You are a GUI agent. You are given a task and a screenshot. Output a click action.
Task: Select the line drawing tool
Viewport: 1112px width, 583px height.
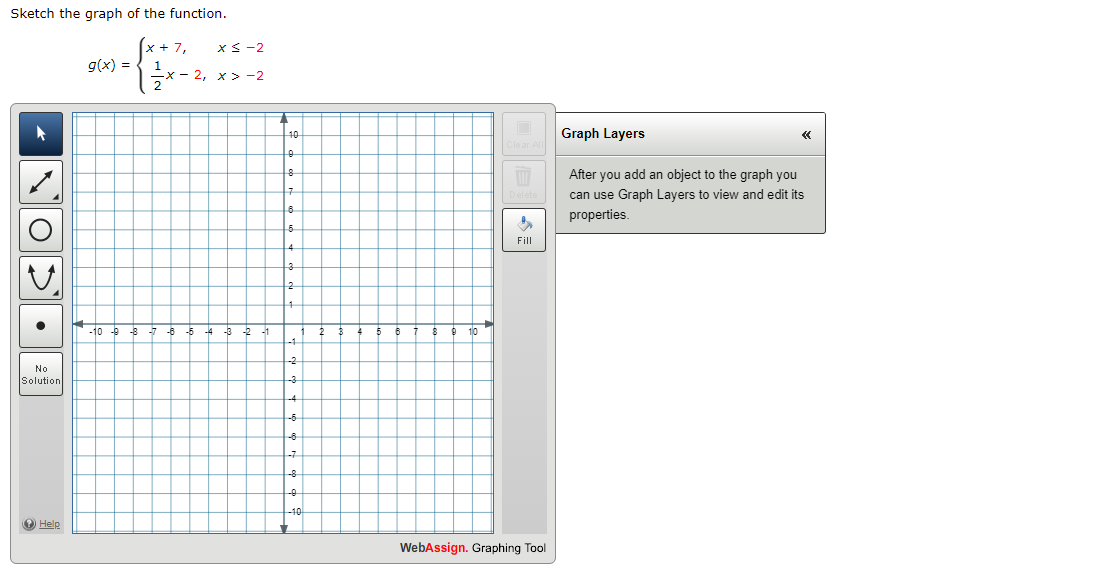40,181
